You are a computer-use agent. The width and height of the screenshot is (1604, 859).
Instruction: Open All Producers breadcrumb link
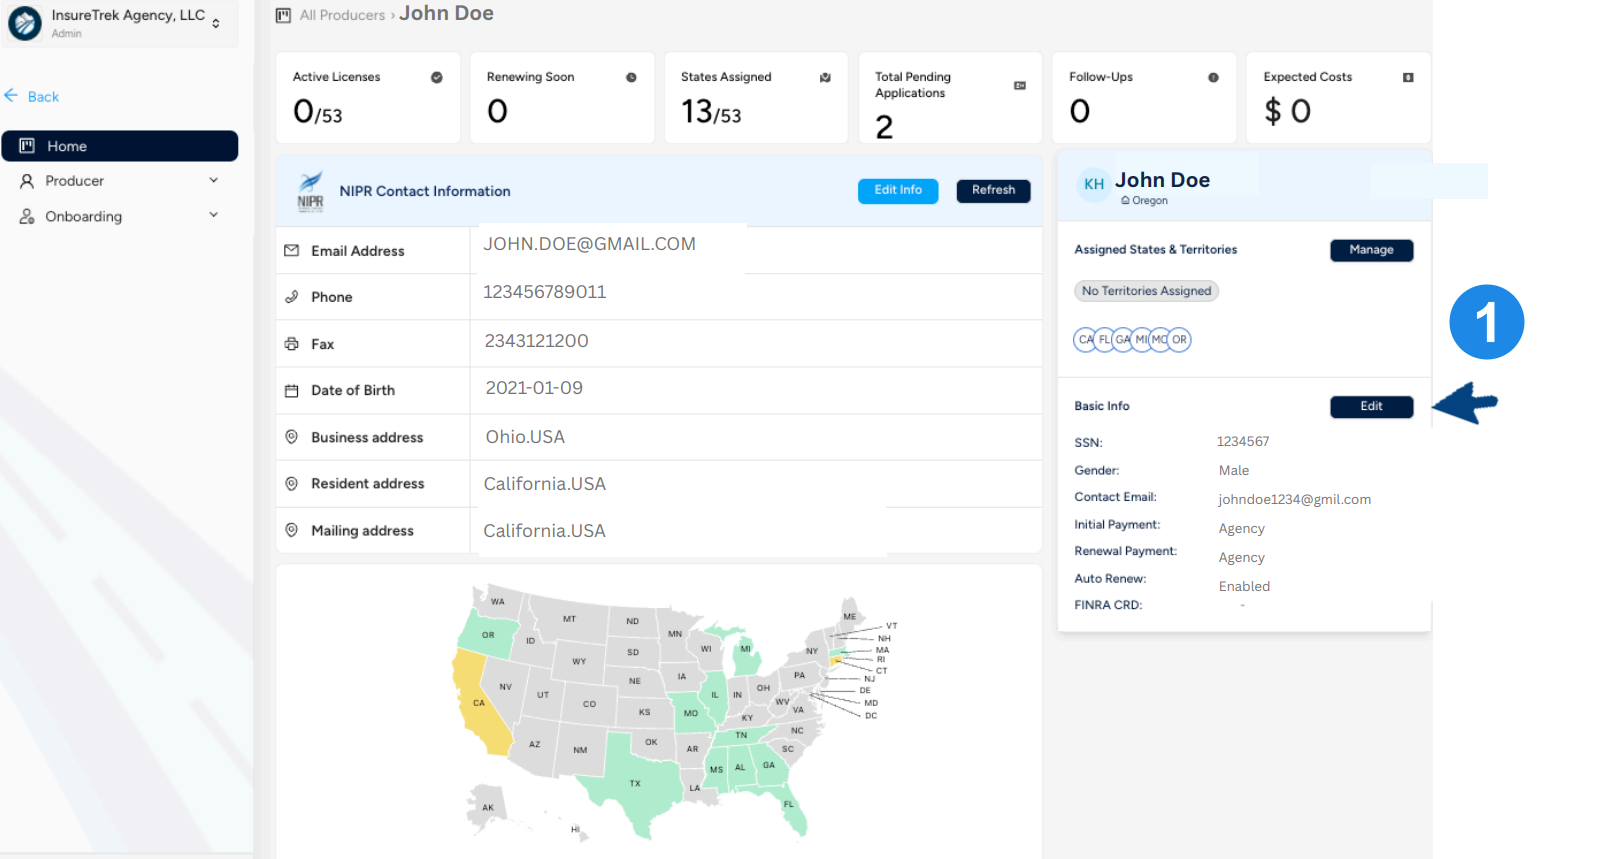[x=342, y=15]
